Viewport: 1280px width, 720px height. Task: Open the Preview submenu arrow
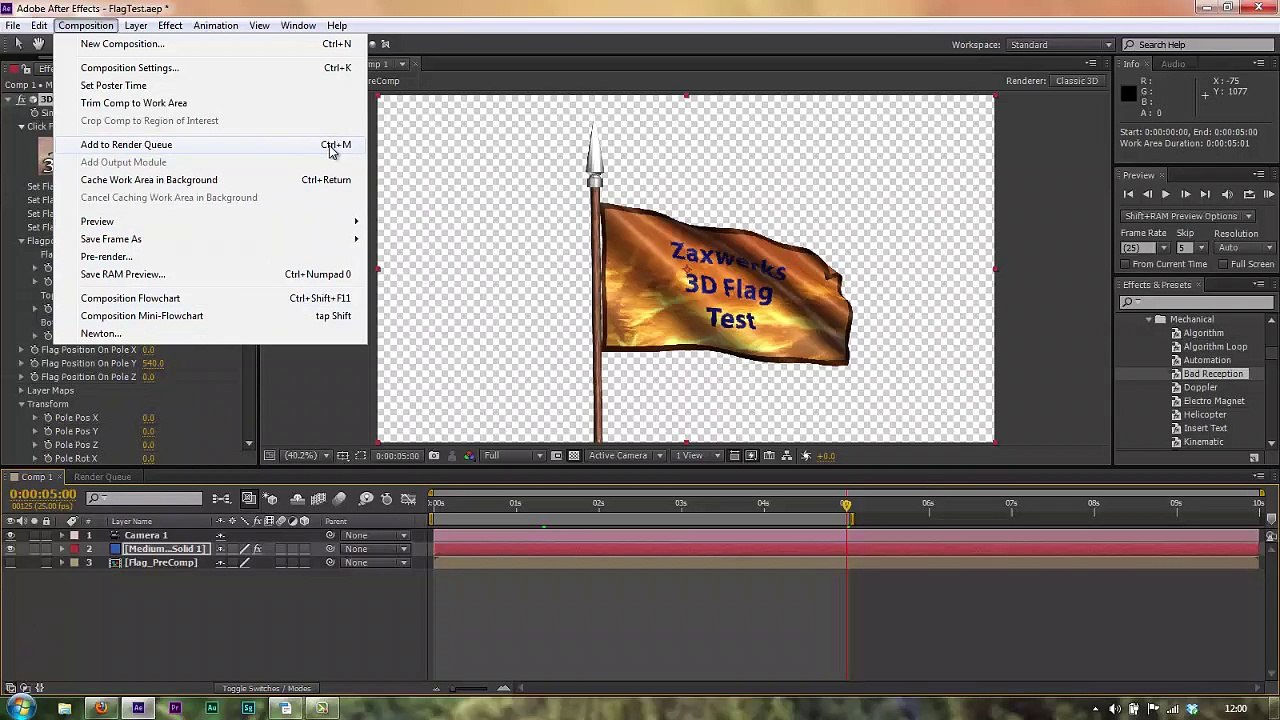click(356, 221)
